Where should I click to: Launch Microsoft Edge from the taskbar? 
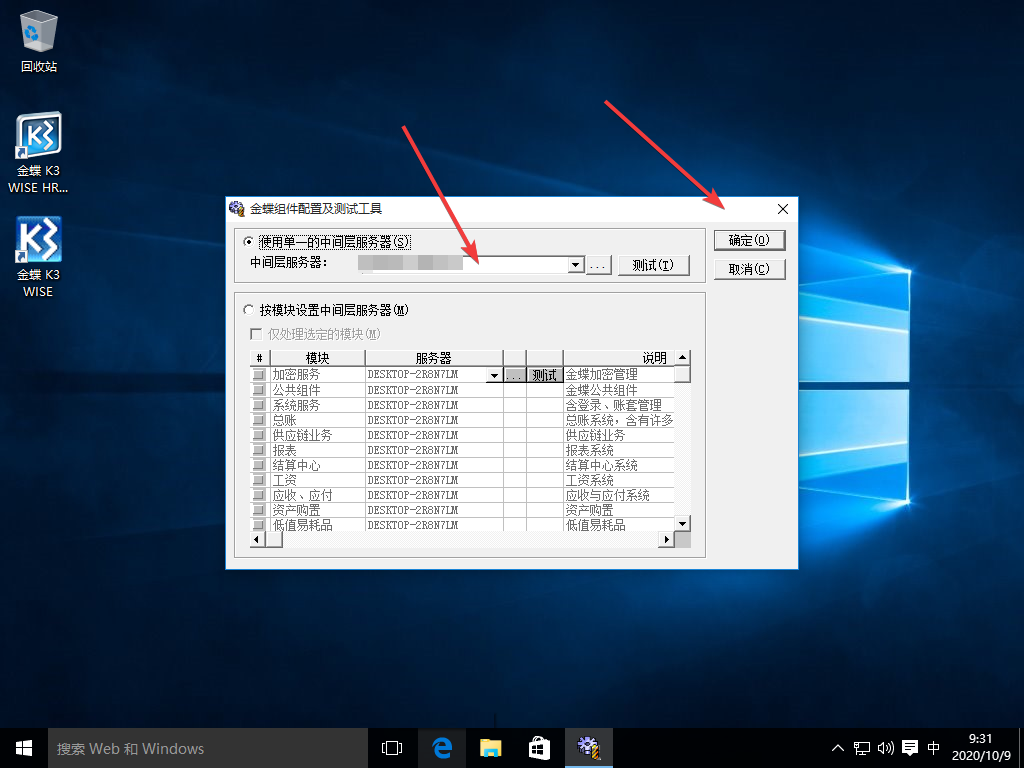(x=442, y=747)
